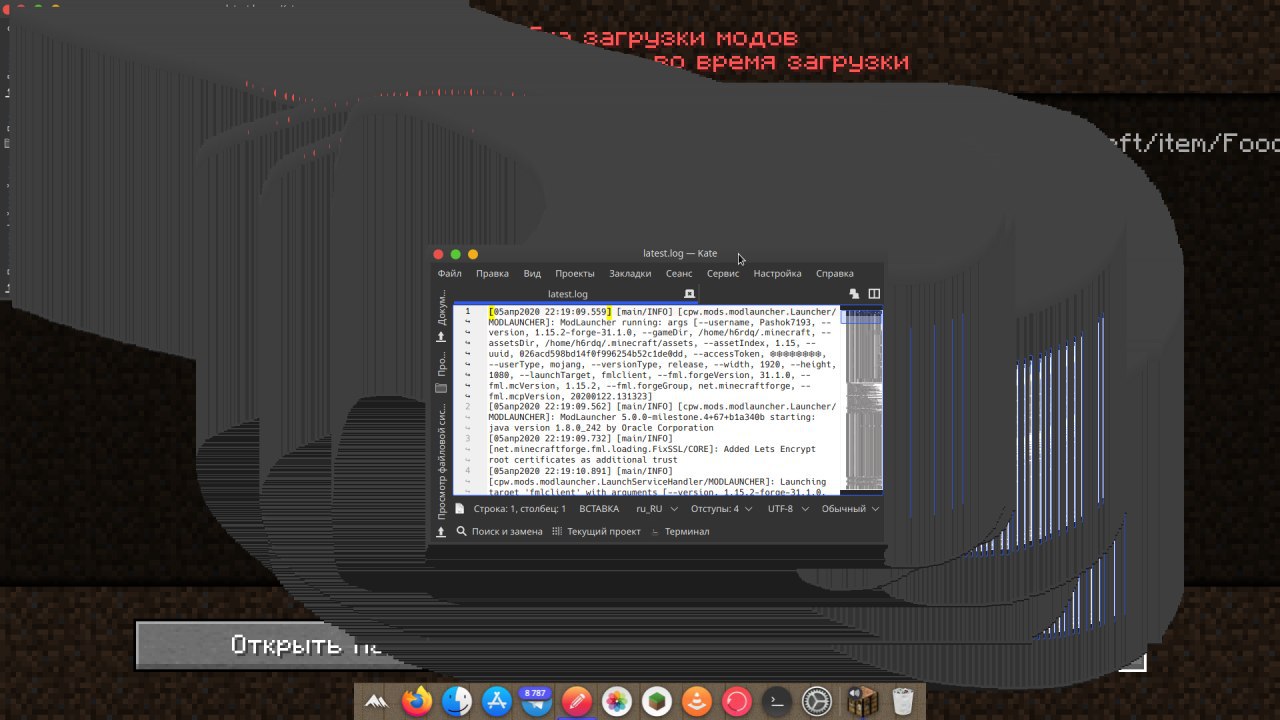Open the Minecraft grass block icon in dock

tap(657, 702)
